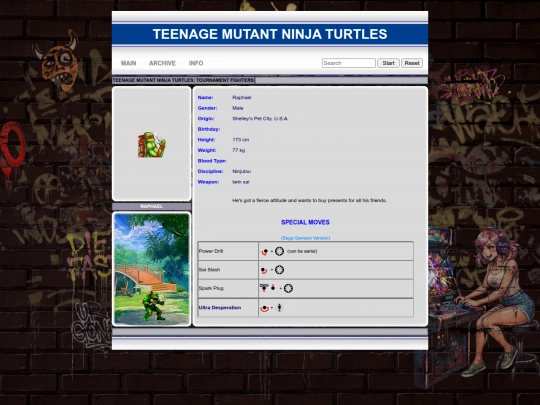The height and width of the screenshot is (405, 540).
Task: Click the Sai Slash button circle icon
Action: (279, 270)
